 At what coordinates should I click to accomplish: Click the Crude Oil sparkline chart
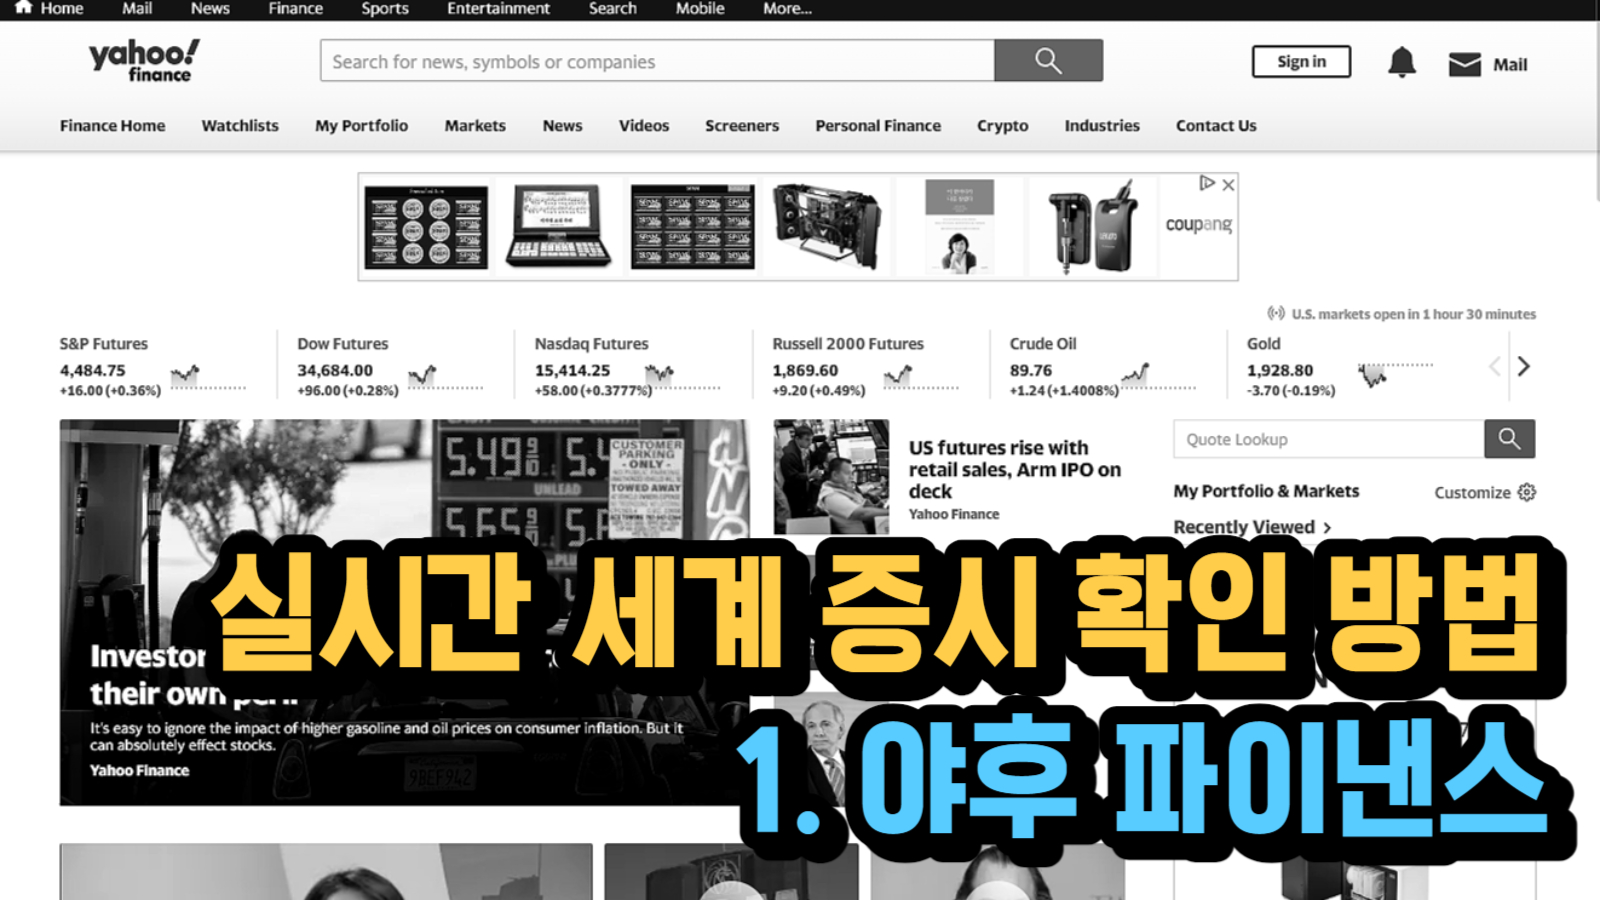pyautogui.click(x=1158, y=377)
